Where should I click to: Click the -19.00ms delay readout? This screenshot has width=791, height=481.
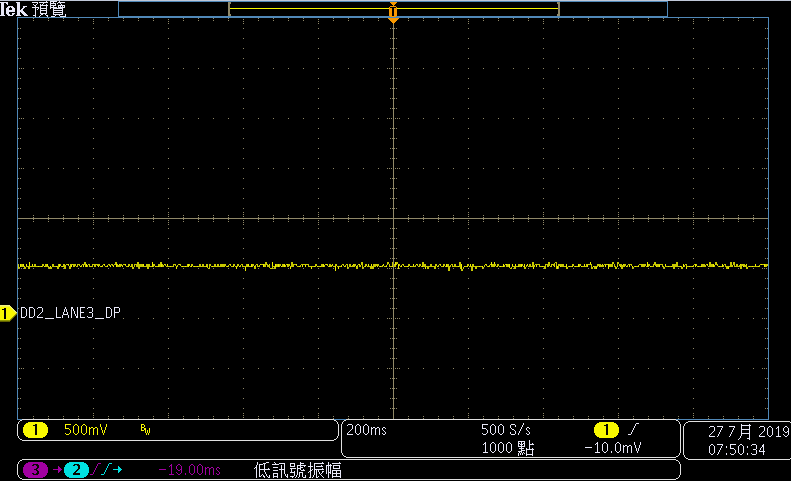(189, 470)
